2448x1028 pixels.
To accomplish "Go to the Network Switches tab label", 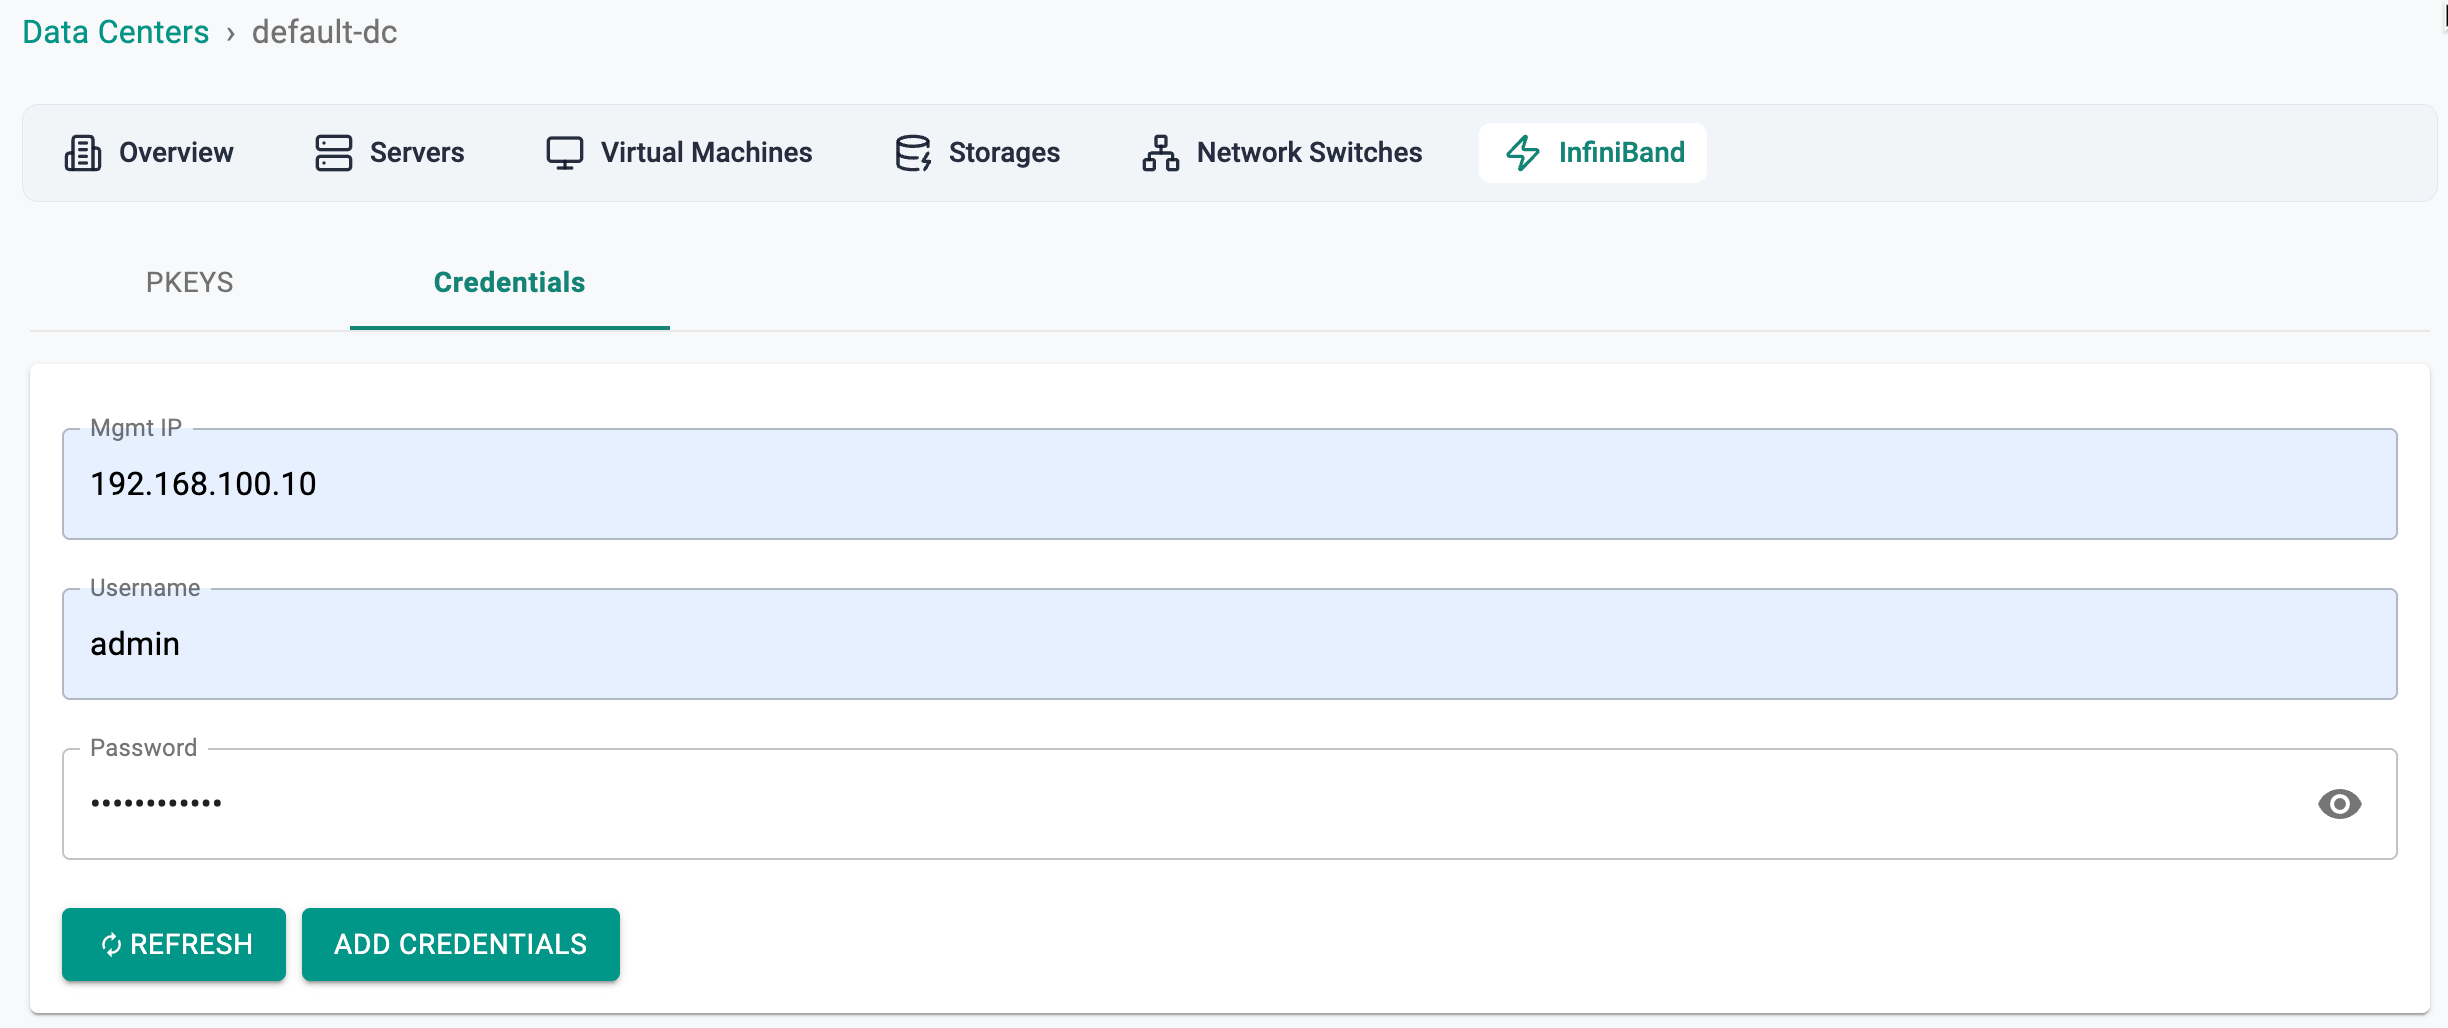I will click(1309, 153).
